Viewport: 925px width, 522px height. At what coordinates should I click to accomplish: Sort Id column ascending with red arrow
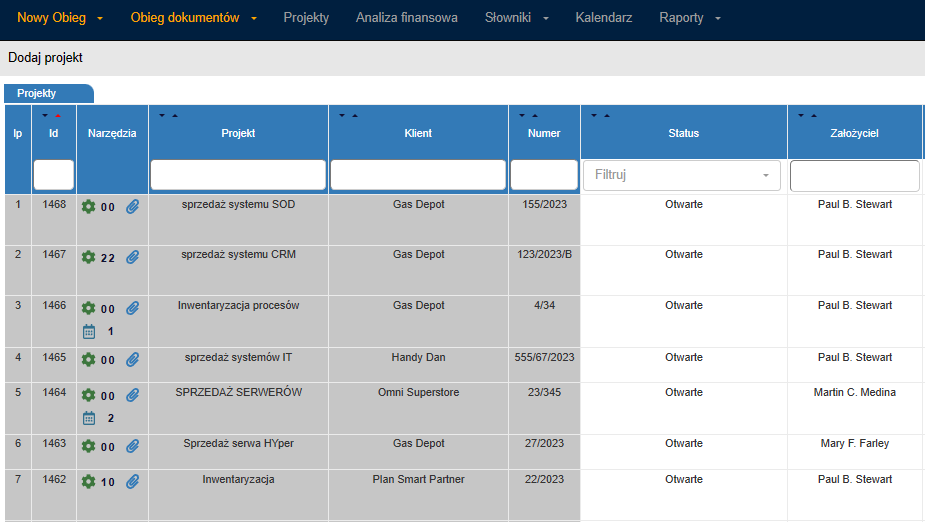58,116
